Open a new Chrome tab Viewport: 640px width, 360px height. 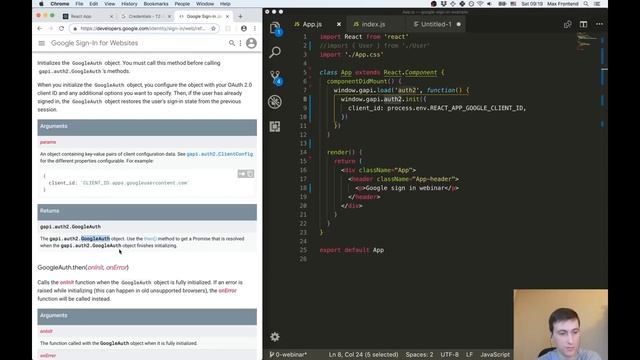click(240, 16)
